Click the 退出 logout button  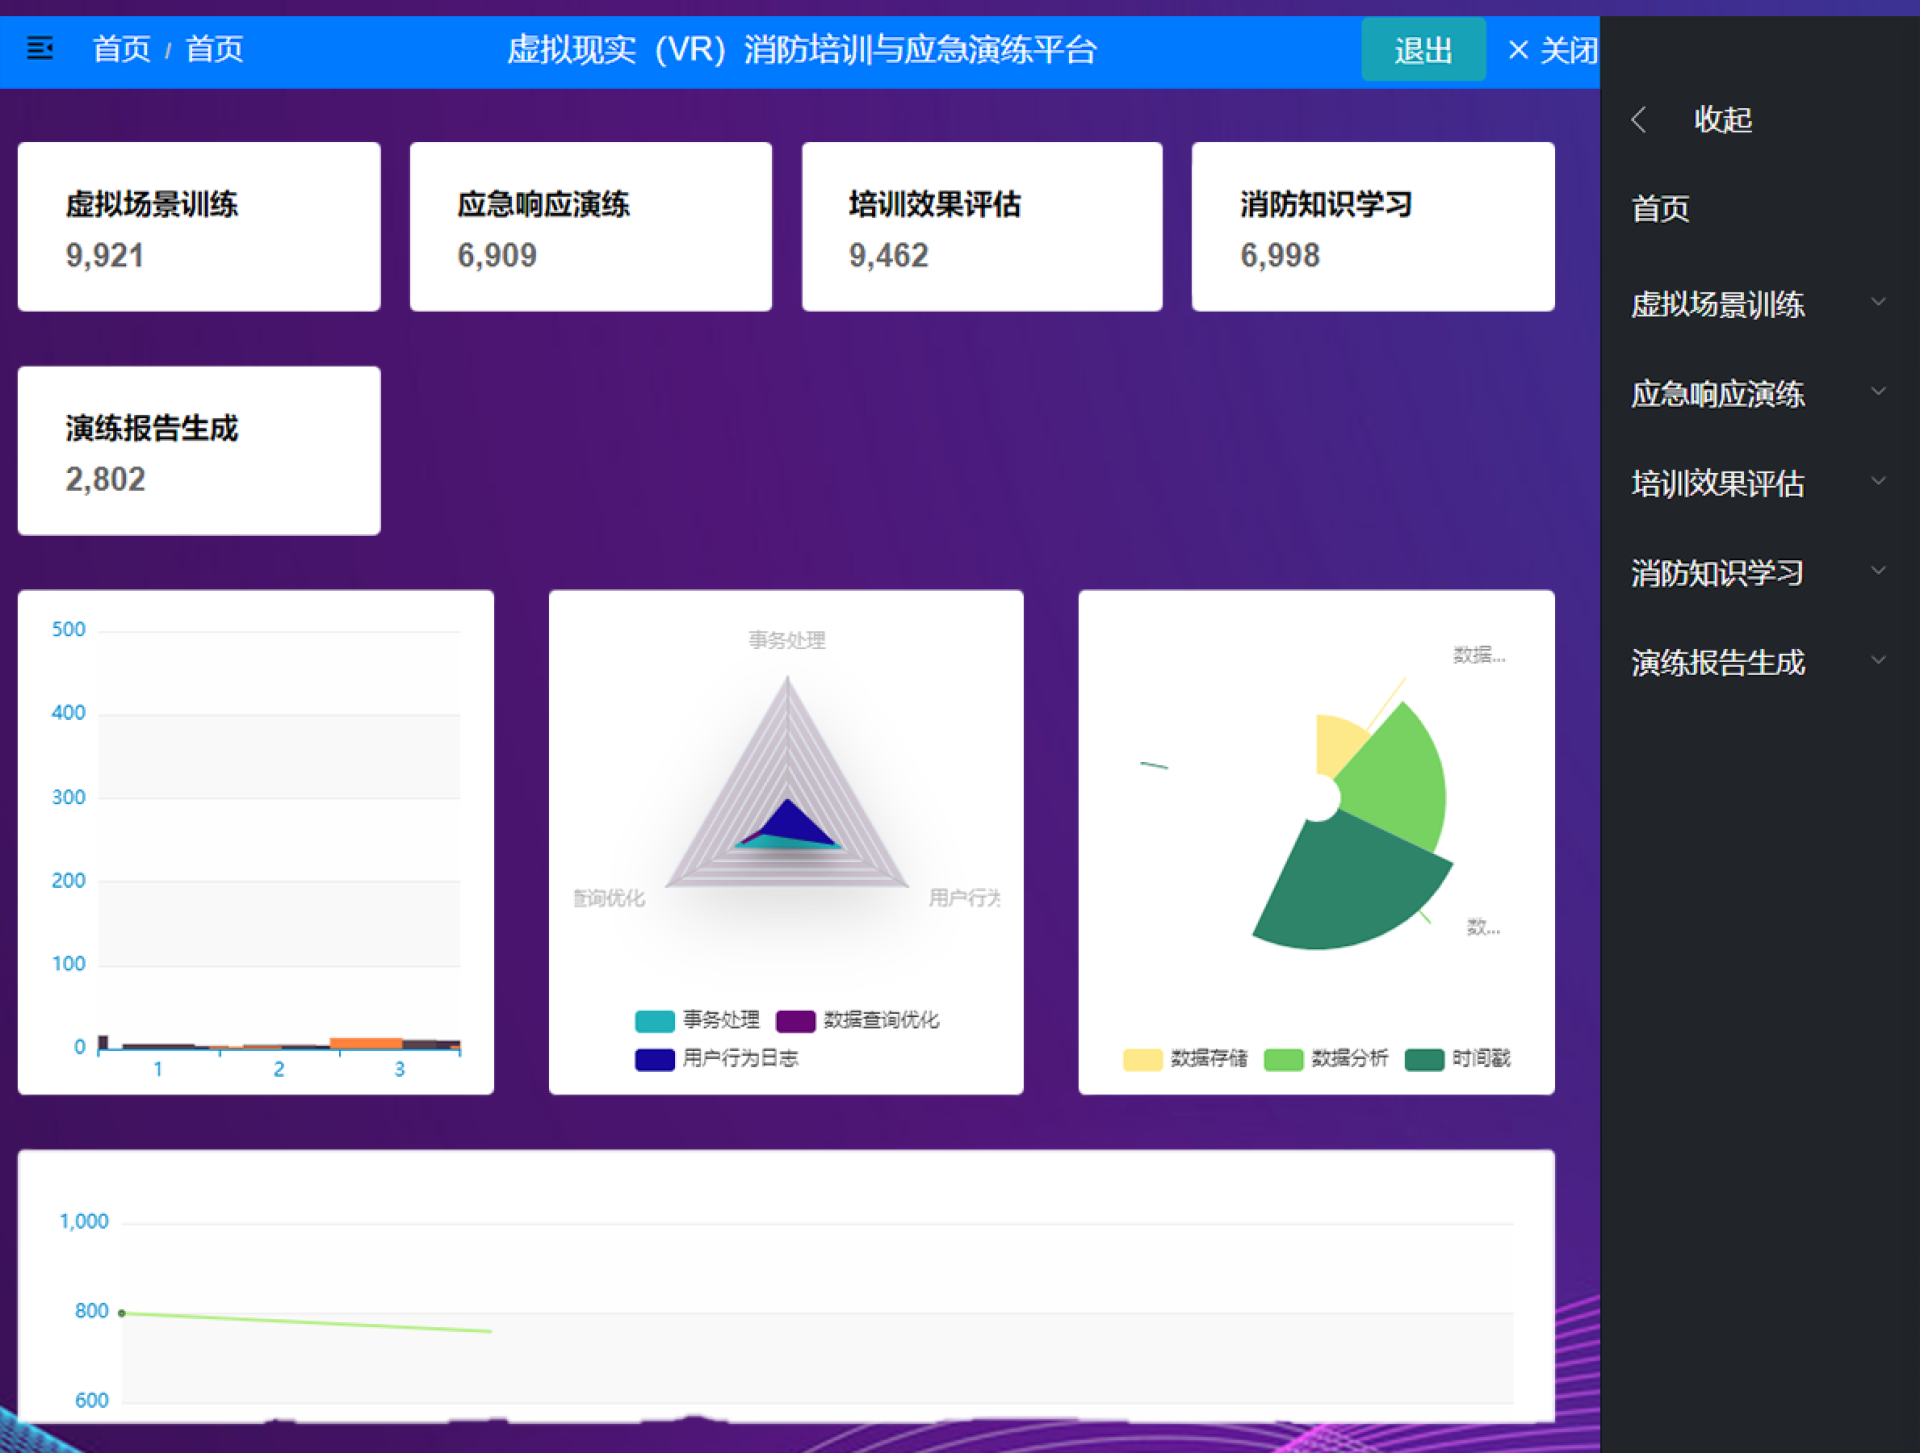(x=1422, y=50)
